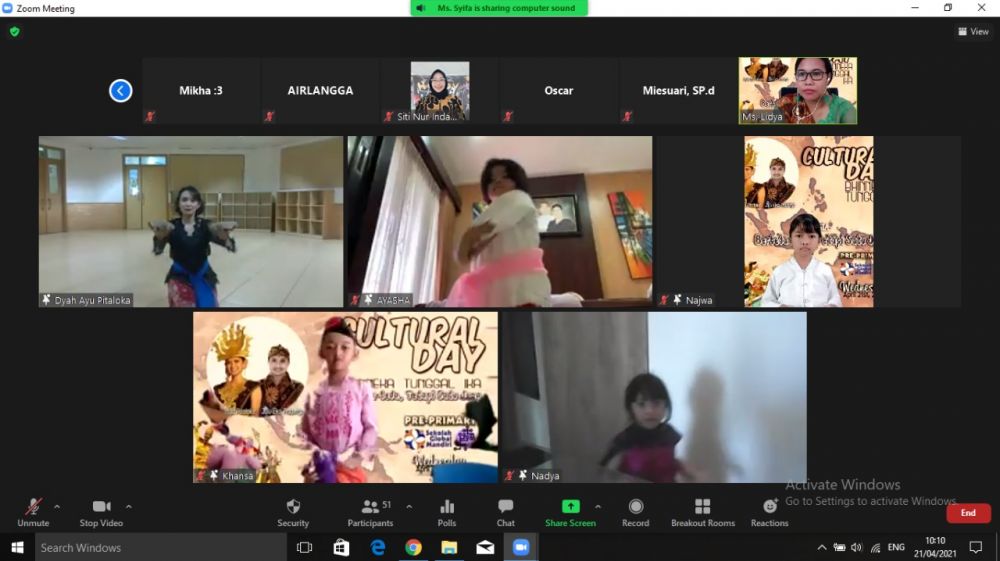Image resolution: width=1000 pixels, height=561 pixels.
Task: Unmute the microphone
Action: (33, 513)
